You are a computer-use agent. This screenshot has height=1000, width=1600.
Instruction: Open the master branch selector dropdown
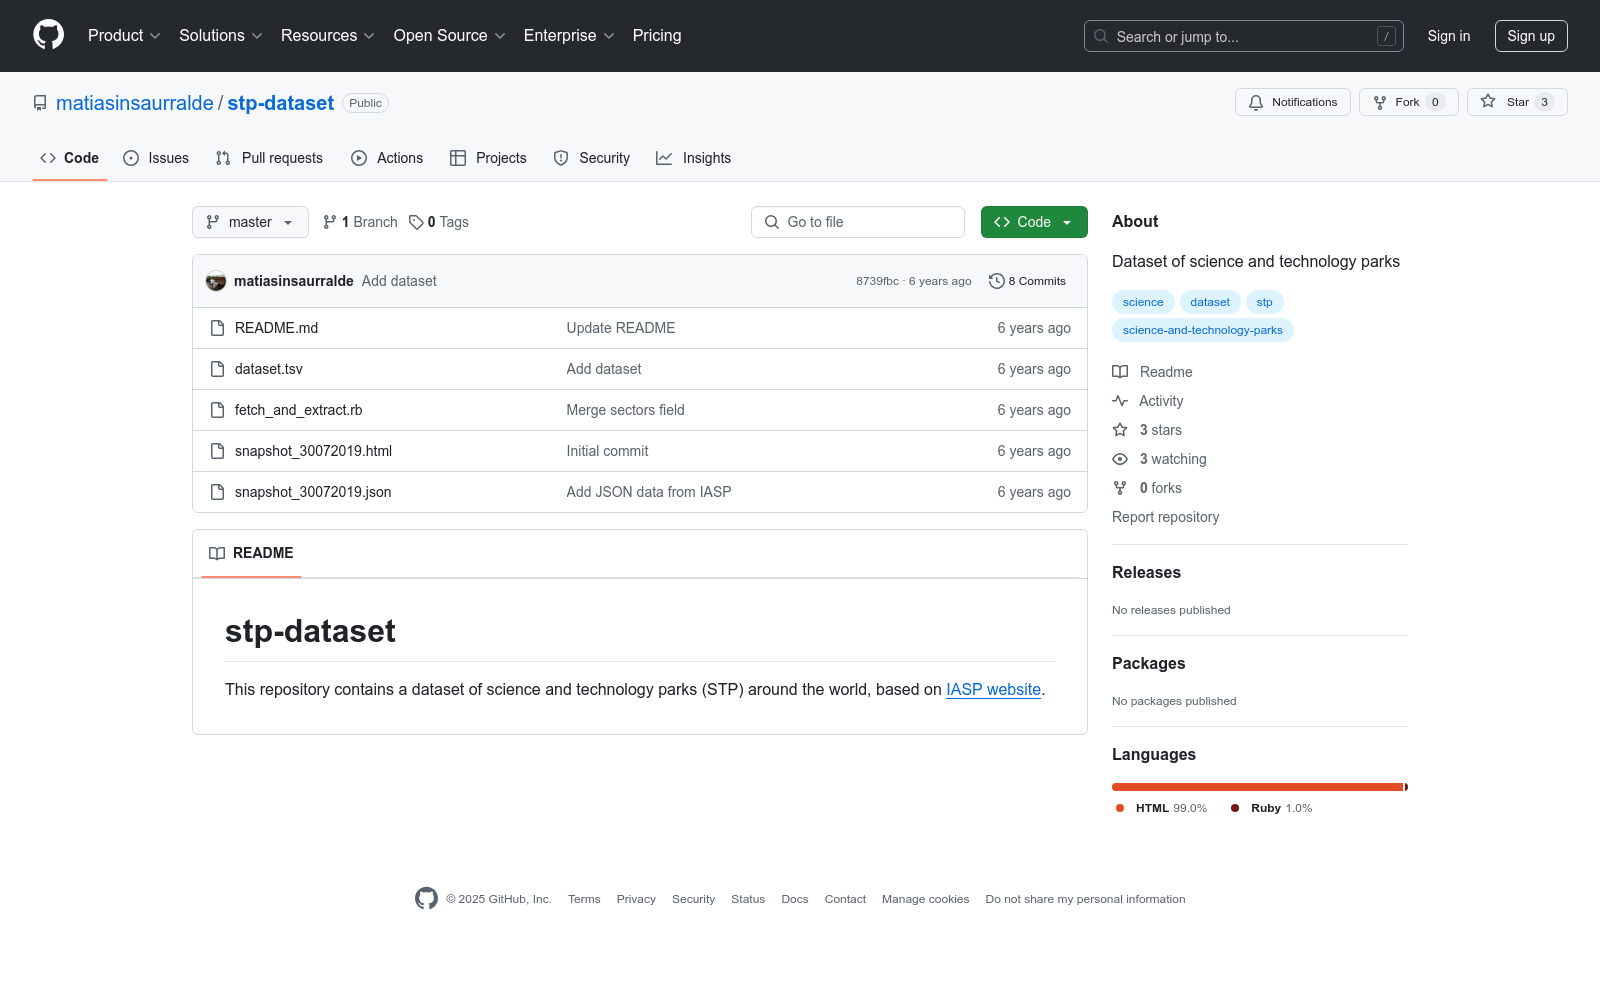pyautogui.click(x=250, y=222)
